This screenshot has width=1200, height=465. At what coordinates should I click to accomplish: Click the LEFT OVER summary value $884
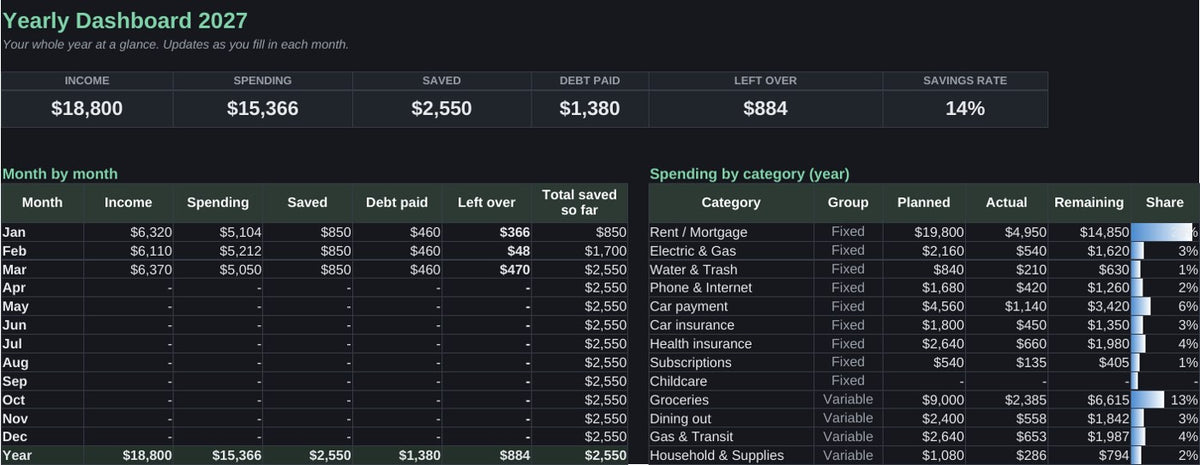coord(765,109)
